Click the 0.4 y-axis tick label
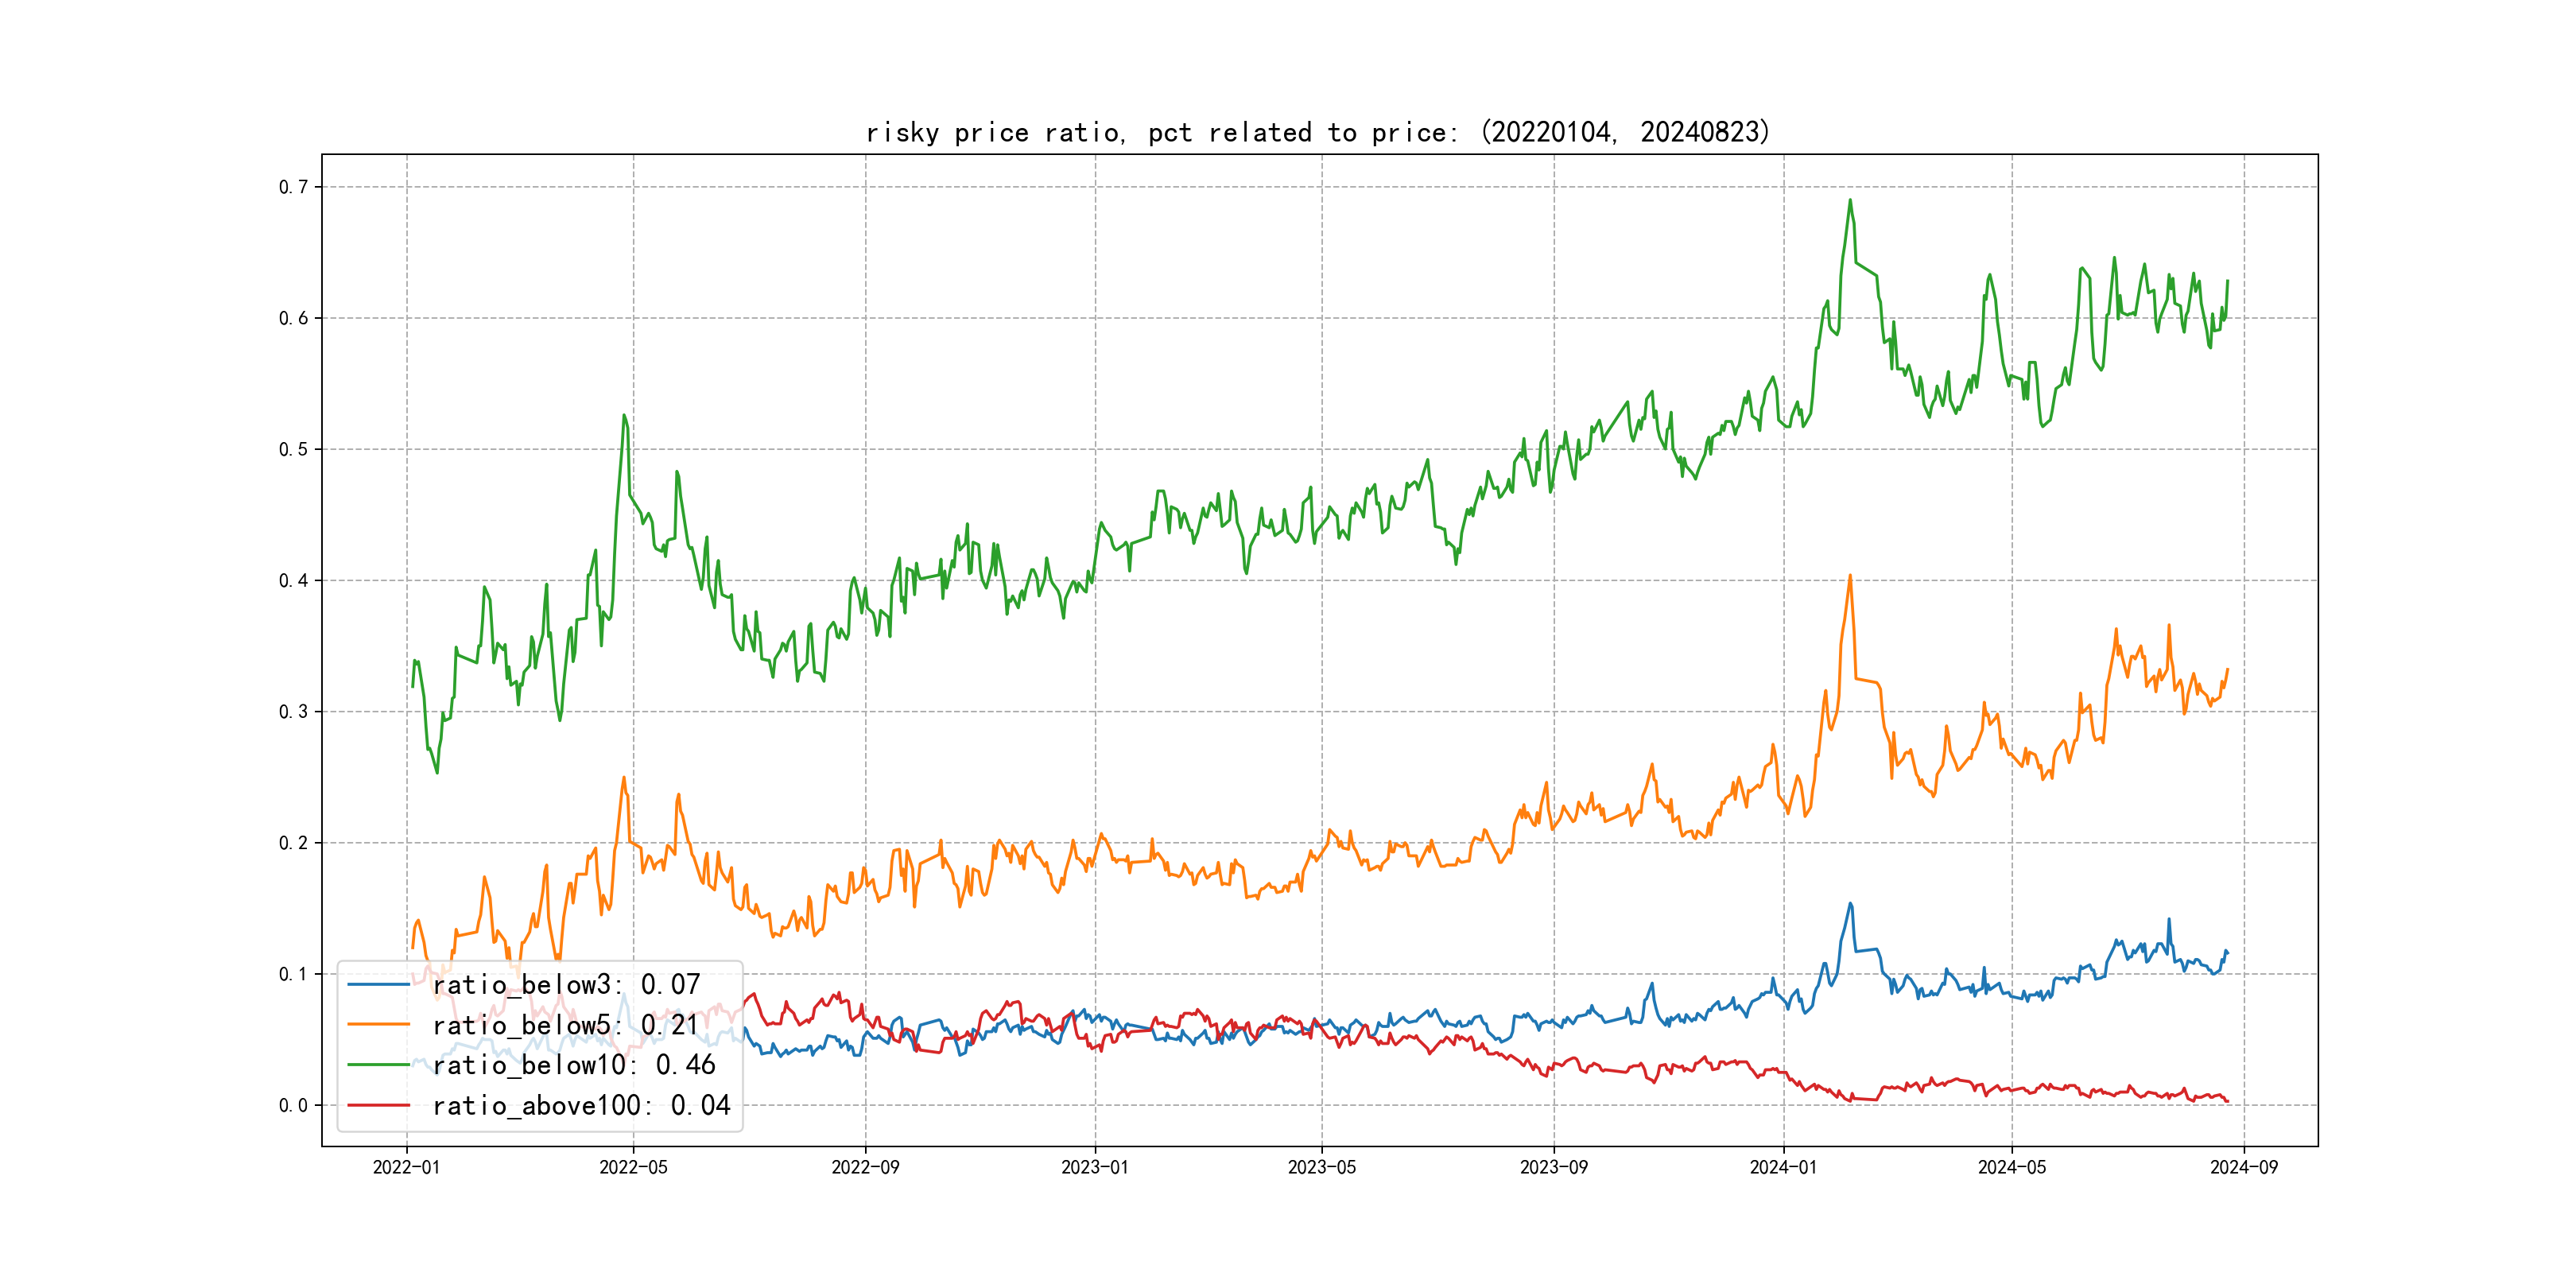Image resolution: width=2576 pixels, height=1288 pixels. point(293,581)
